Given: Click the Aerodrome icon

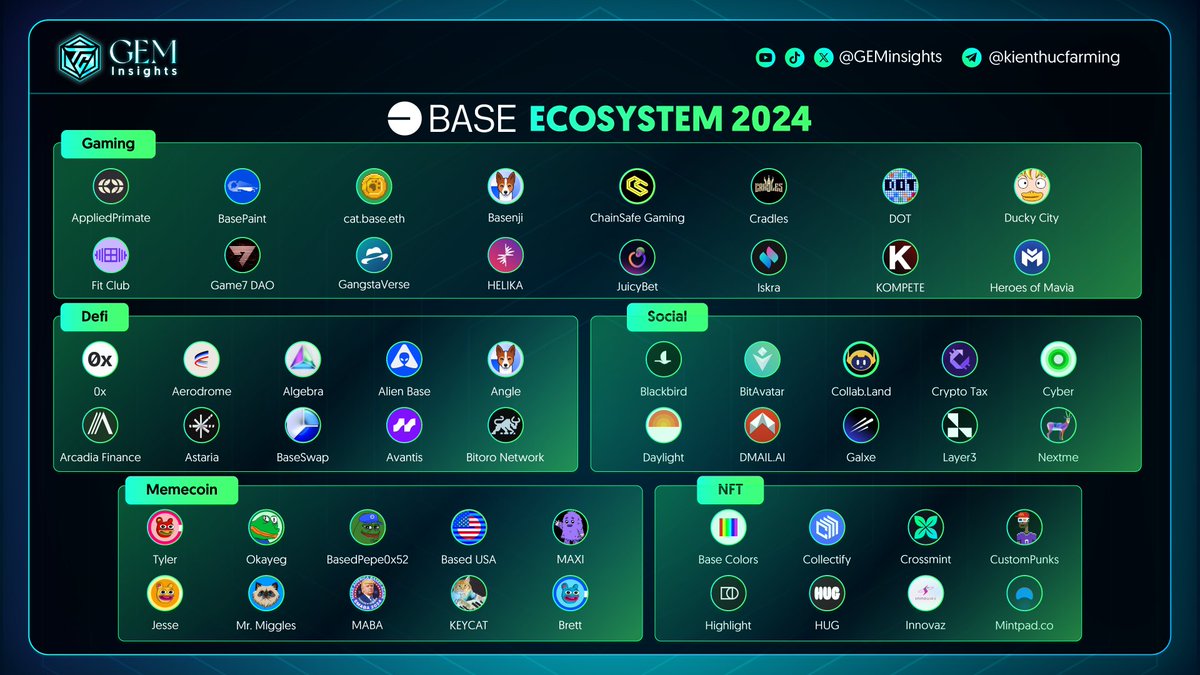Looking at the screenshot, I should (x=201, y=359).
